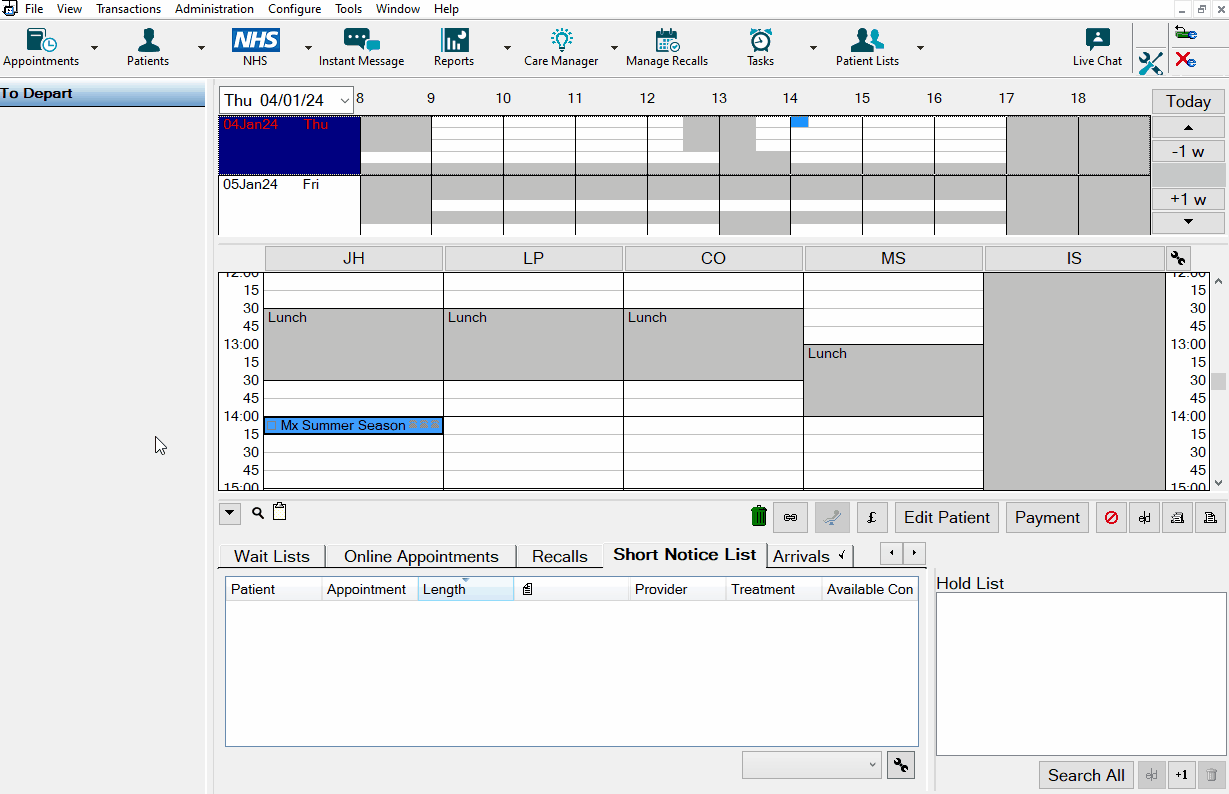This screenshot has height=794, width=1229.
Task: Open the File menu
Action: (x=34, y=9)
